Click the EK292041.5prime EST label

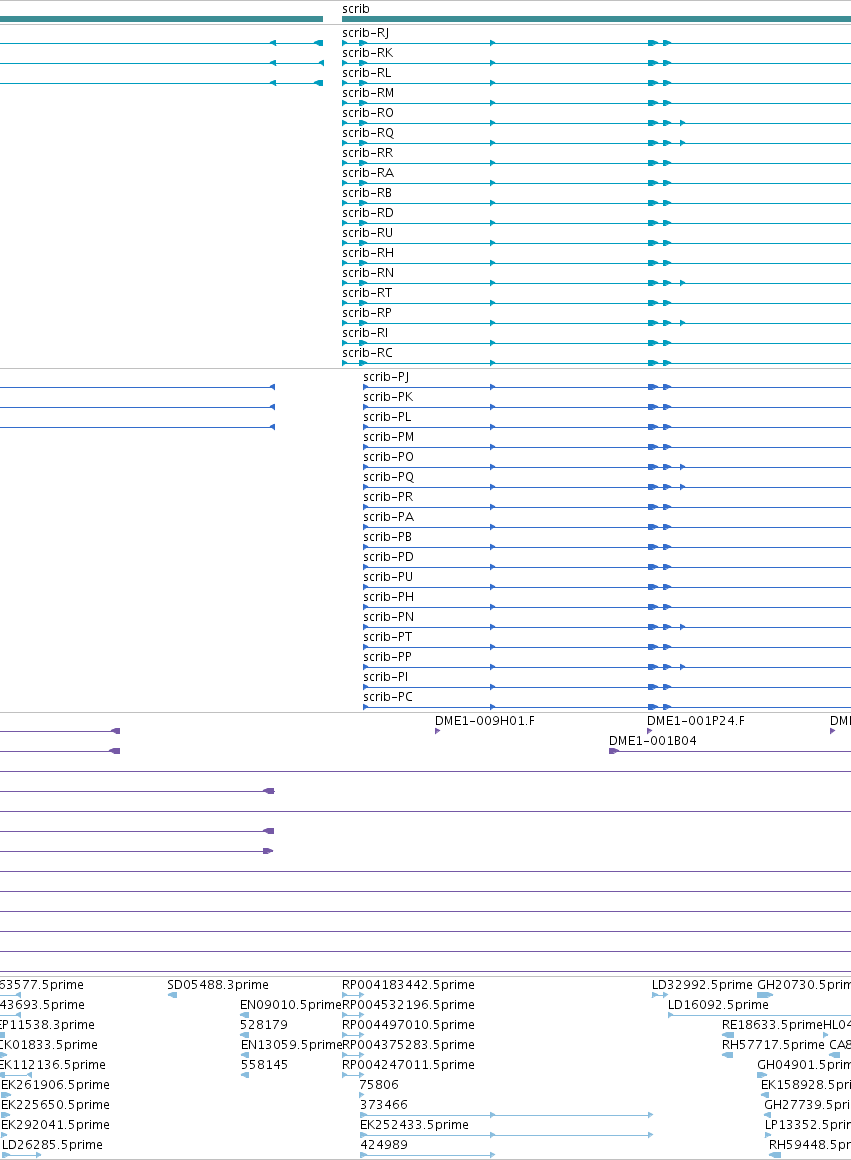(x=56, y=1124)
